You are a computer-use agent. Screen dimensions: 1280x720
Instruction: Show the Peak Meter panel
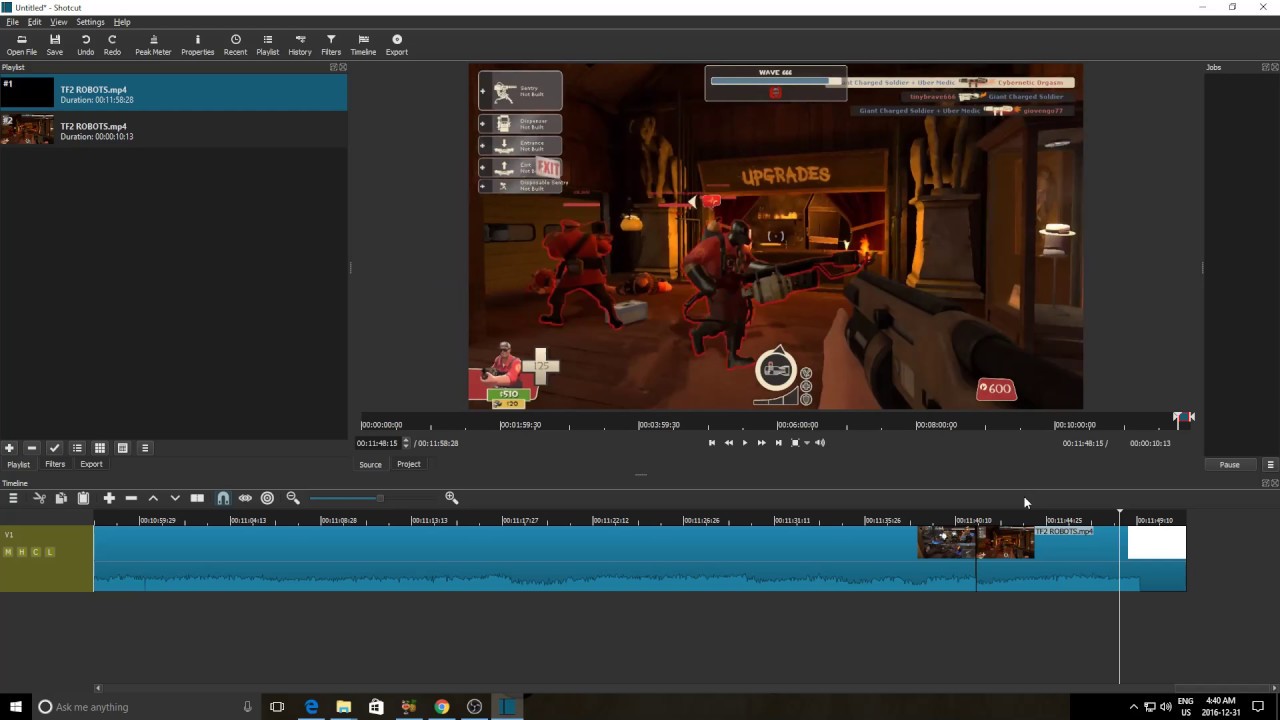pyautogui.click(x=153, y=45)
